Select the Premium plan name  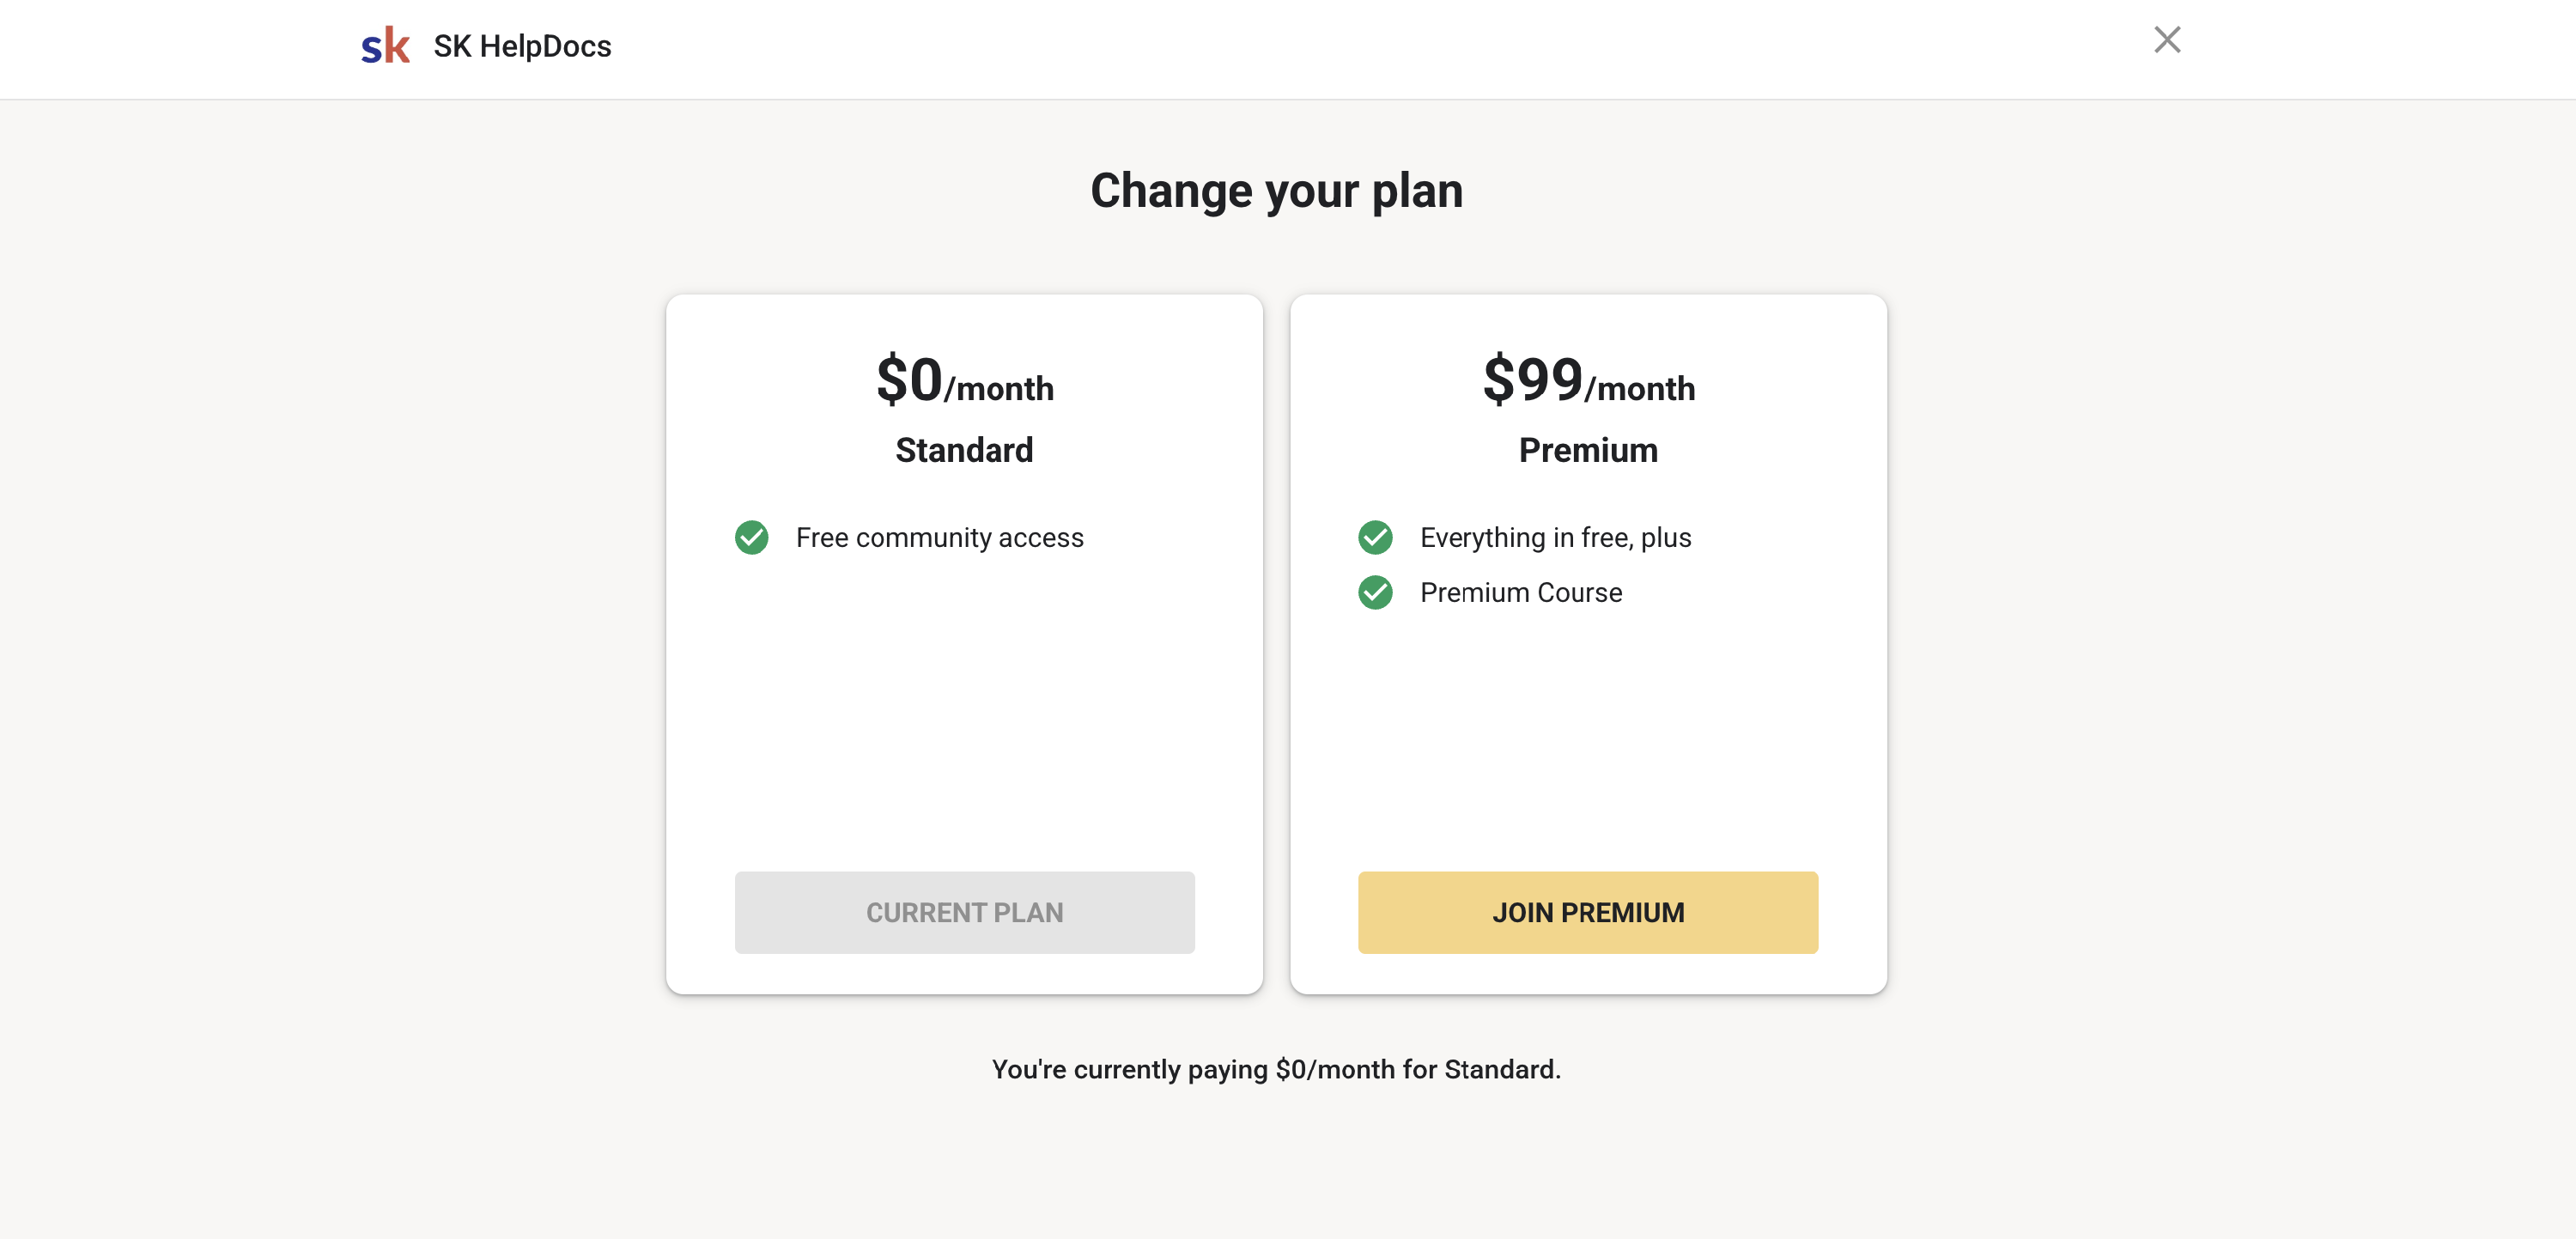1588,450
